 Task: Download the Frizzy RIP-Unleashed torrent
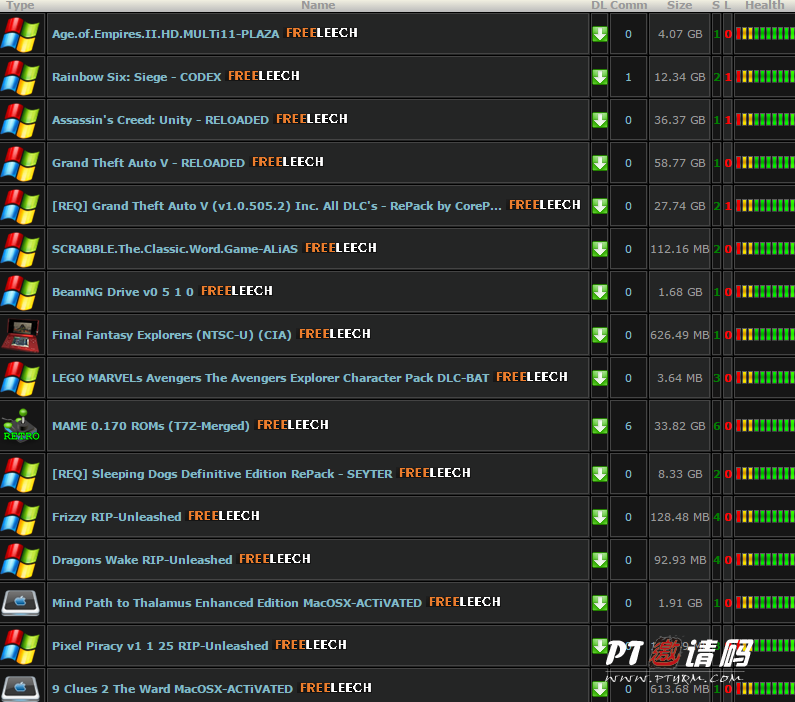pos(599,518)
